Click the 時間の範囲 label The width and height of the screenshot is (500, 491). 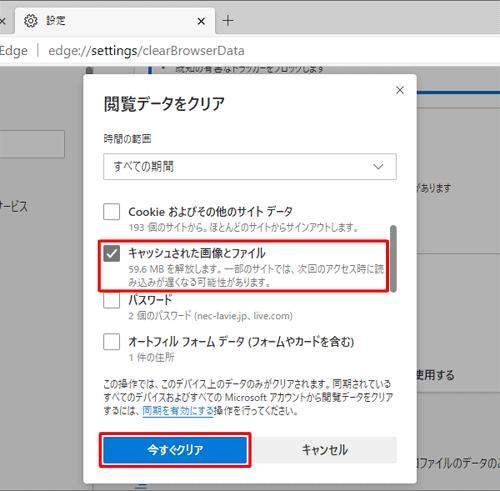click(x=127, y=138)
